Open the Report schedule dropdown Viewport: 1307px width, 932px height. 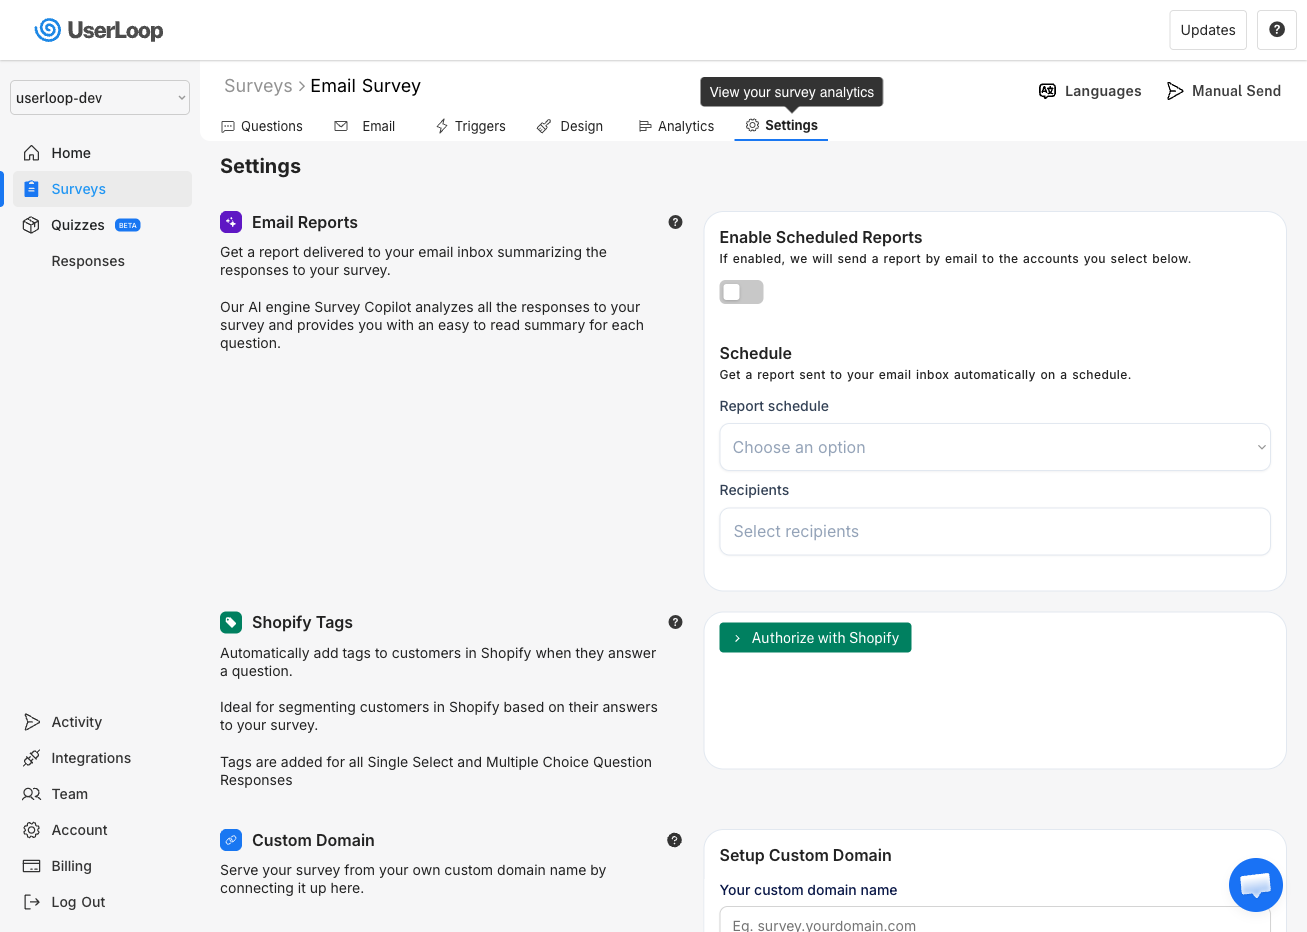[x=994, y=447]
